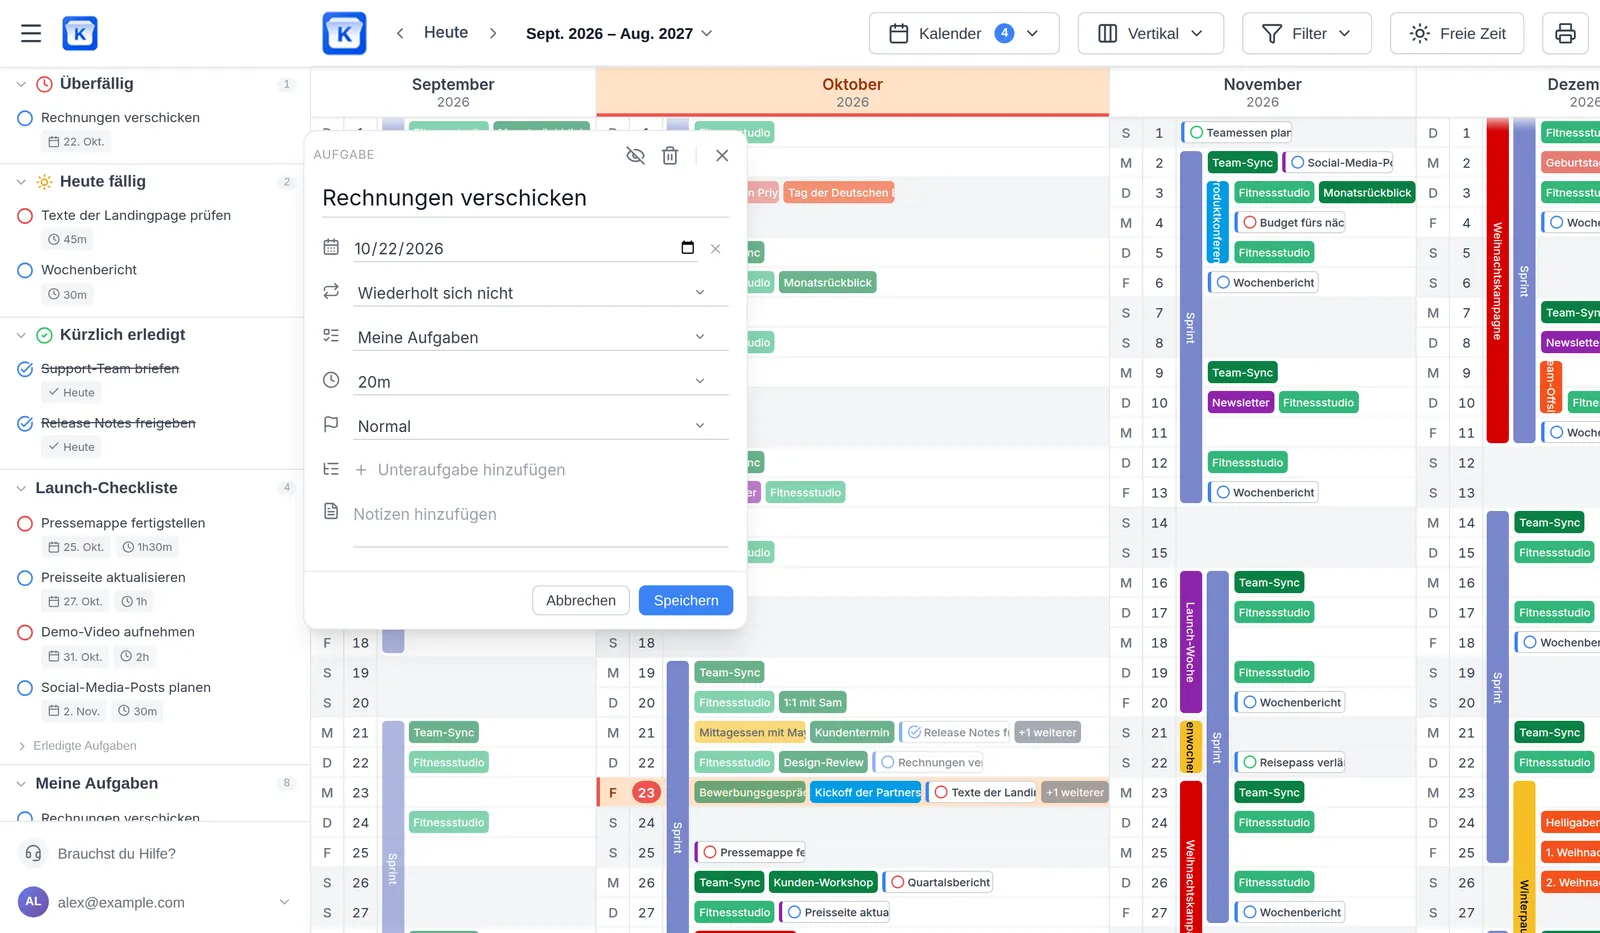Open the Normal priority dropdown
Screen dimensions: 1600x933
pos(540,426)
